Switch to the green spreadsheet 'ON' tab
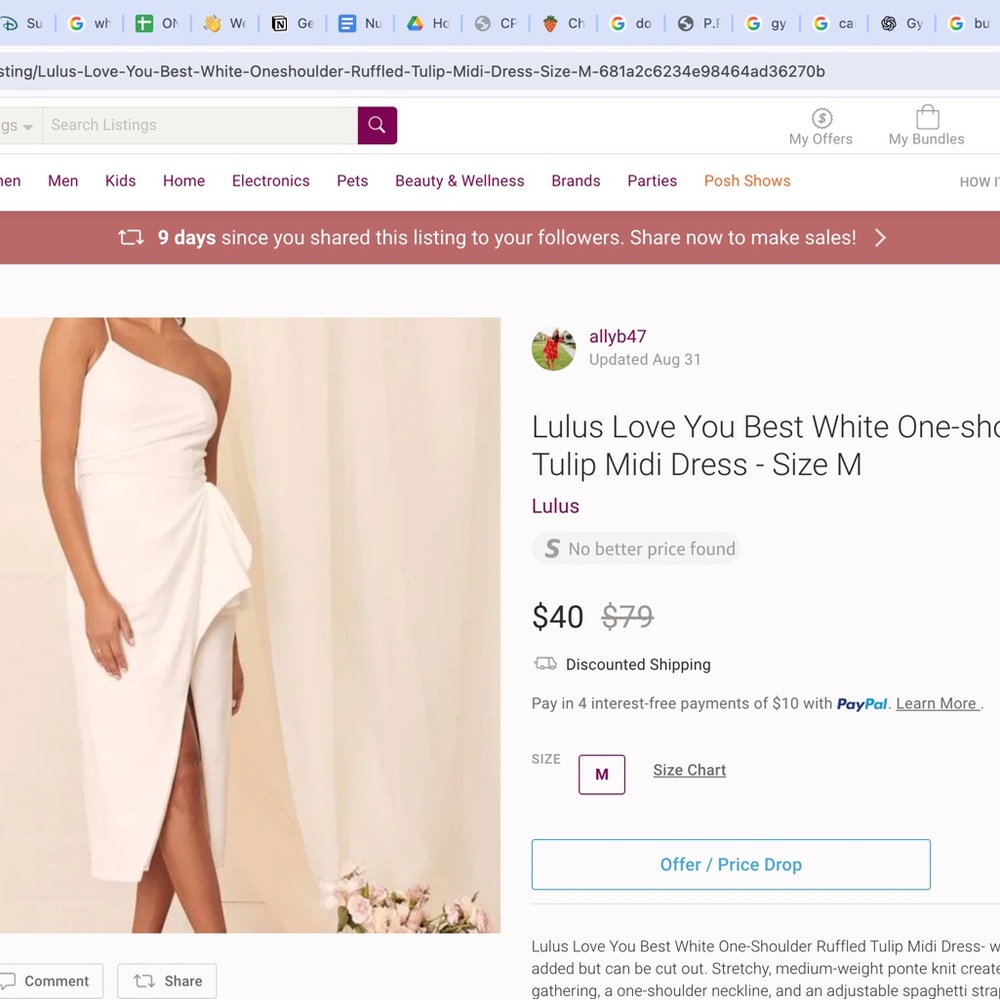Viewport: 1000px width, 1000px height. pos(158,24)
